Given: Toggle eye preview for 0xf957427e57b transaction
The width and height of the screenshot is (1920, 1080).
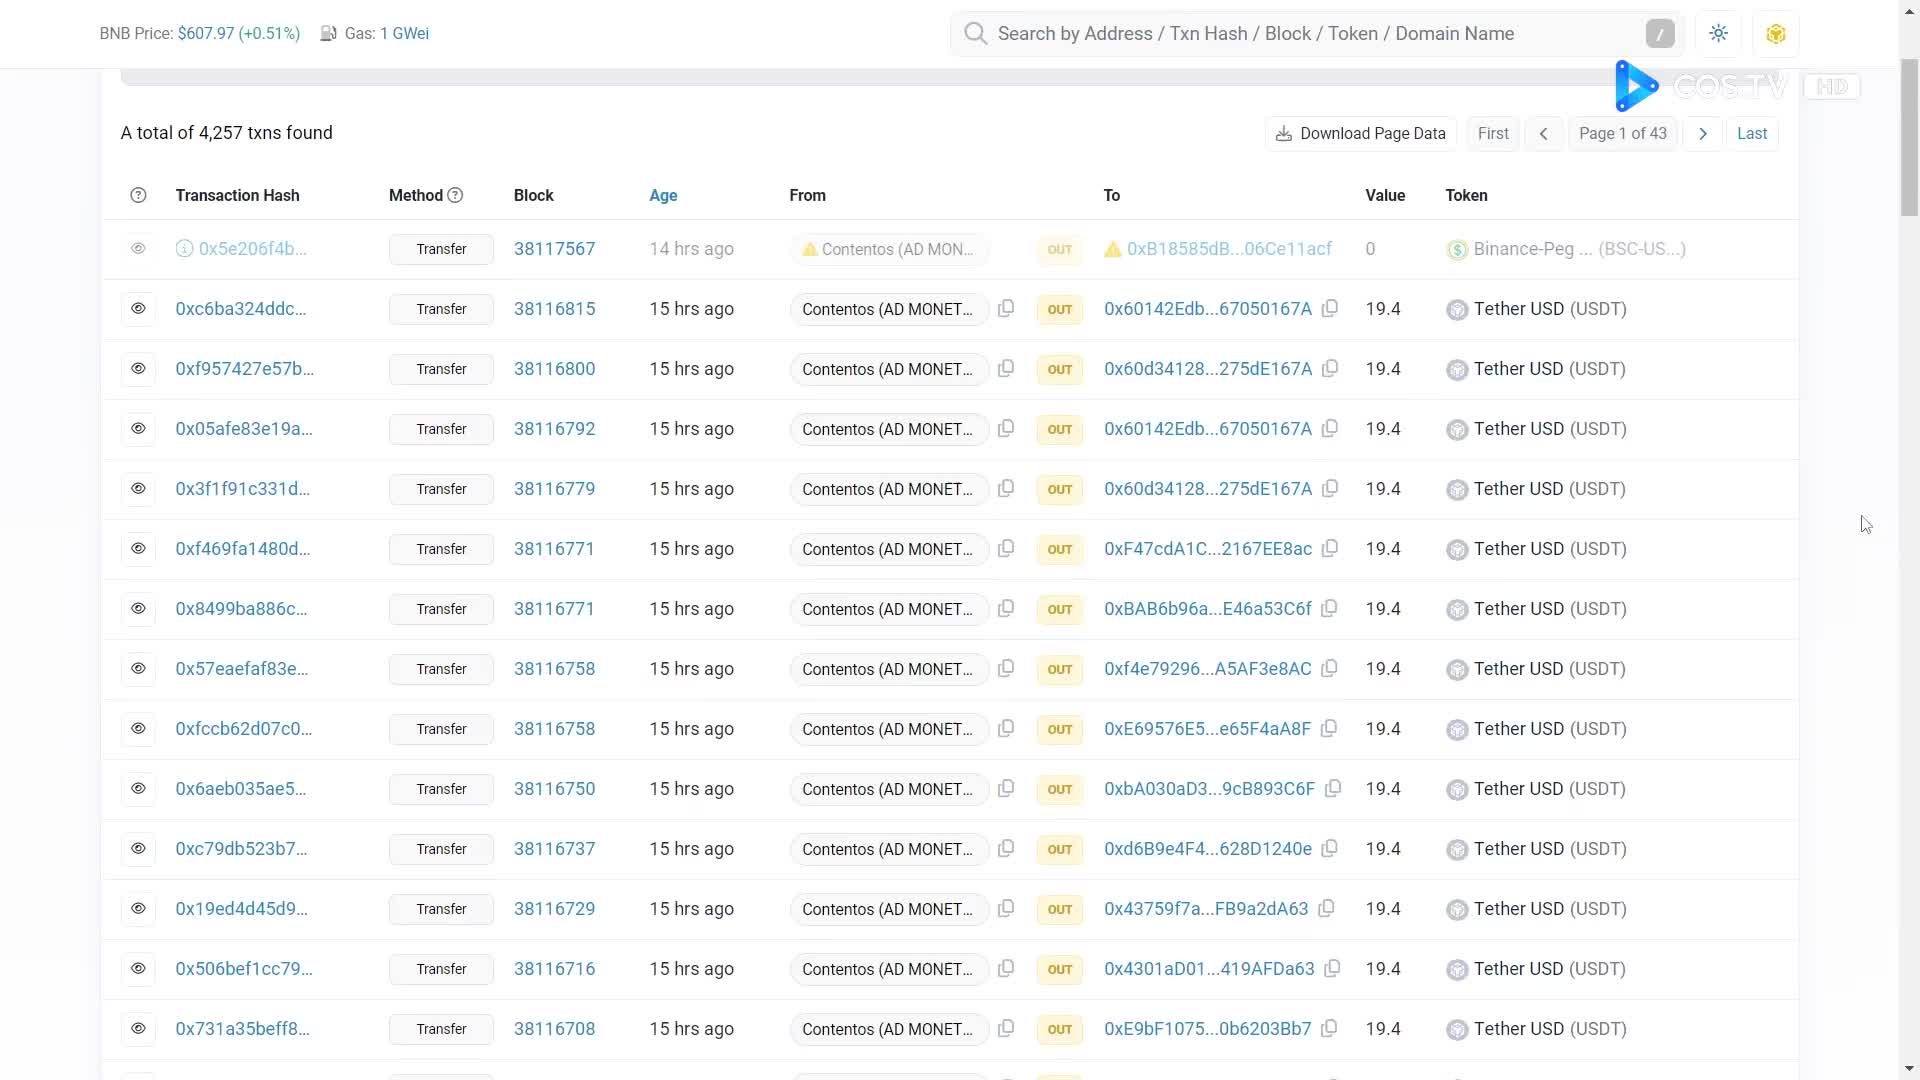Looking at the screenshot, I should point(138,369).
